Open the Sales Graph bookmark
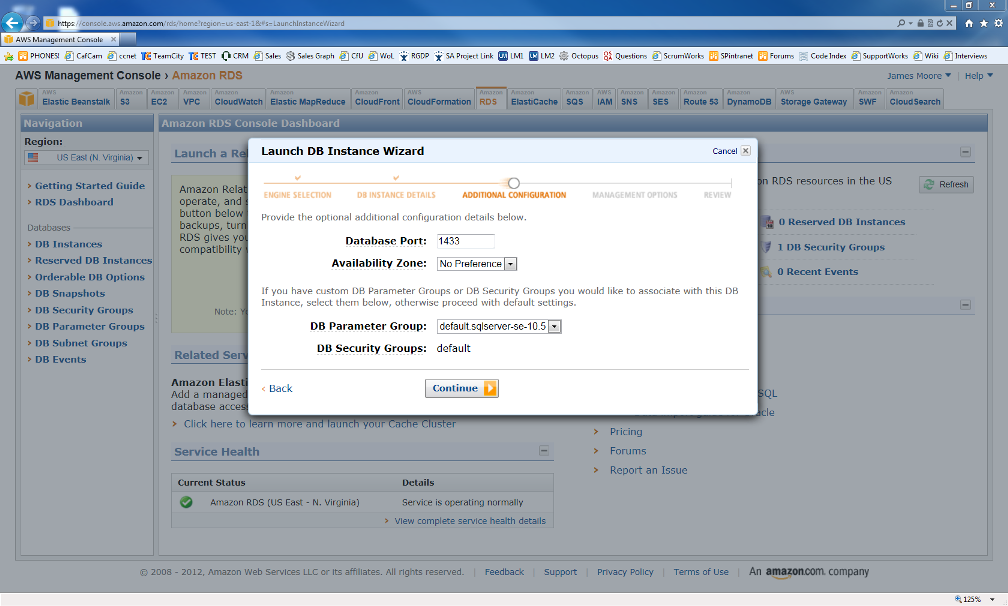This screenshot has height=606, width=1008. [x=310, y=56]
